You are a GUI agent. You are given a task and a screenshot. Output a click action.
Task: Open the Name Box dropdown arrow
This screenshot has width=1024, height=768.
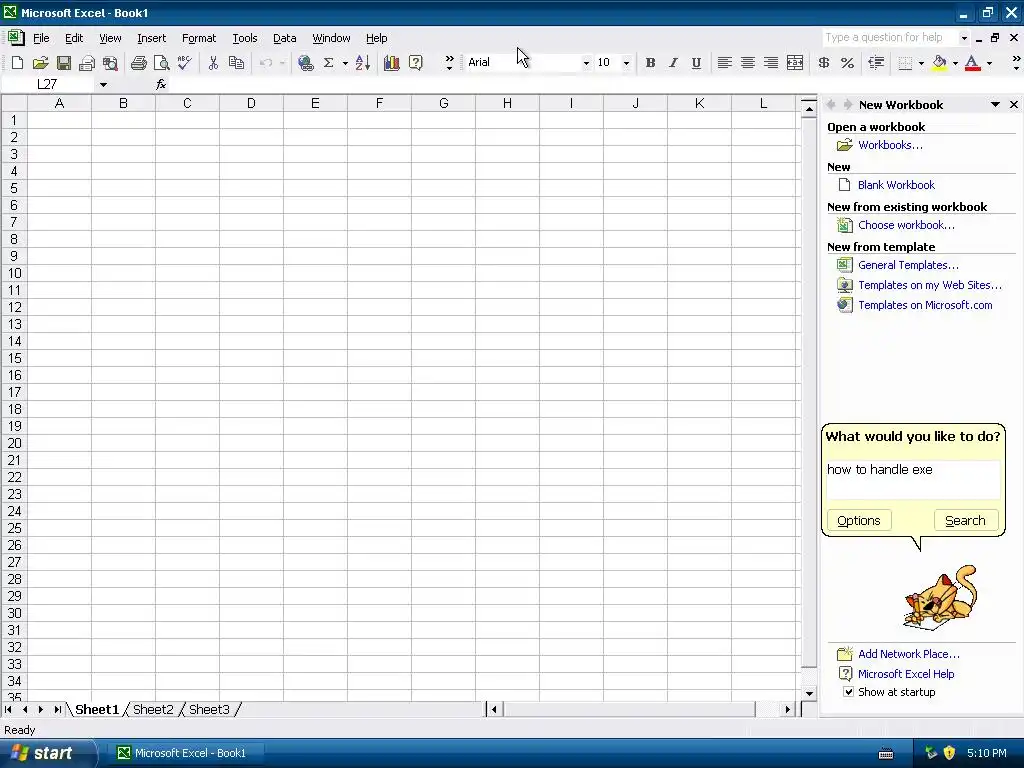(x=103, y=84)
